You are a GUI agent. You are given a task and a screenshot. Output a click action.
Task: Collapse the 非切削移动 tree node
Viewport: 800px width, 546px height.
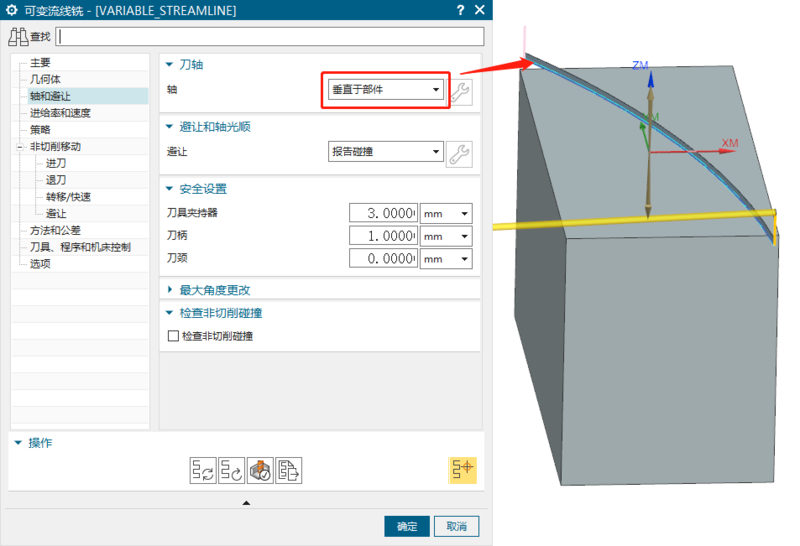click(20, 147)
